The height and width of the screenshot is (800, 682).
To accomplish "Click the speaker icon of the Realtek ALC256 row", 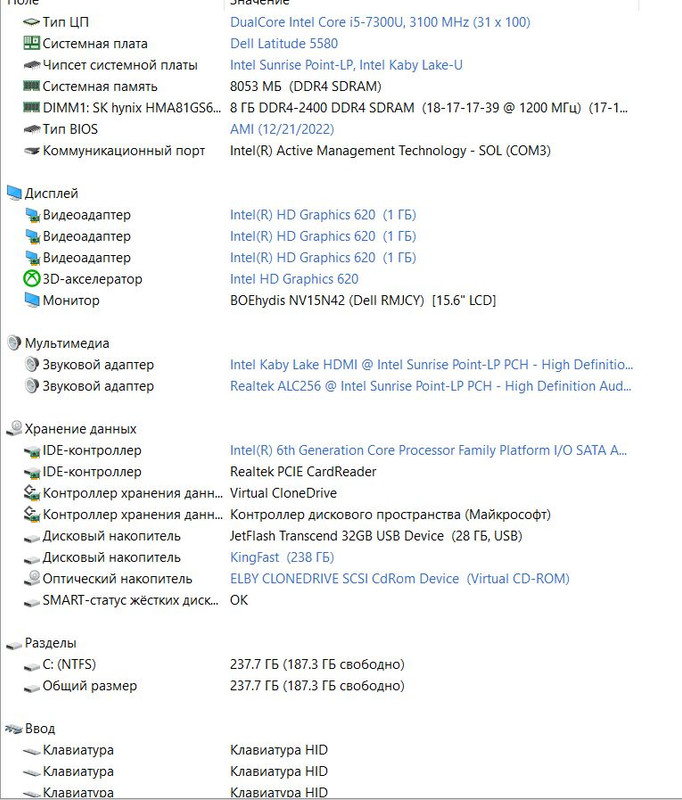I will (31, 386).
